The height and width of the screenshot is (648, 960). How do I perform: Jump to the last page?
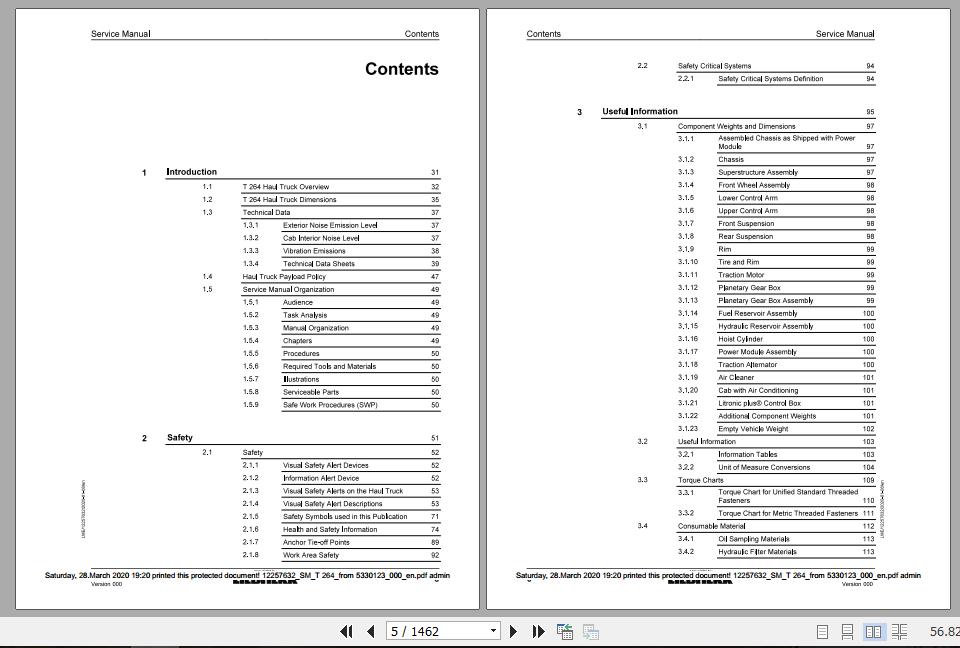pos(538,631)
